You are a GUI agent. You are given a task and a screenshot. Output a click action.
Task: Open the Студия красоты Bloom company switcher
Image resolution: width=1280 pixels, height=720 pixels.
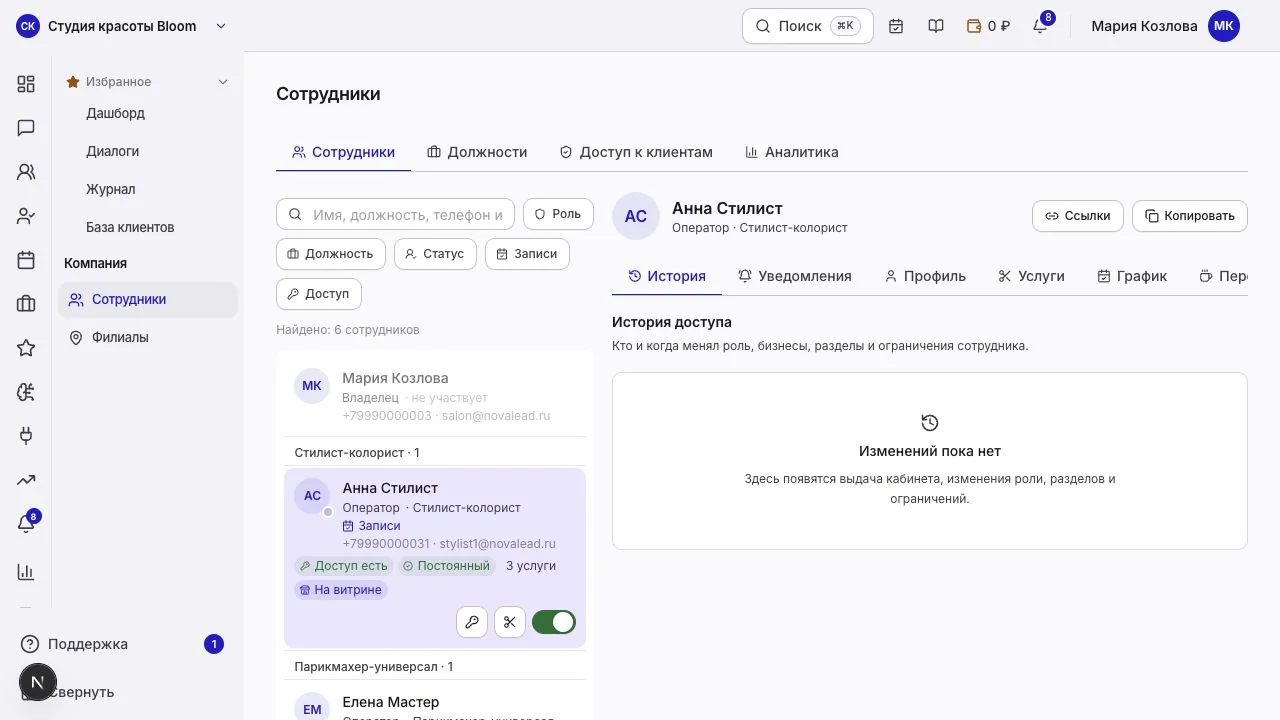[x=122, y=26]
